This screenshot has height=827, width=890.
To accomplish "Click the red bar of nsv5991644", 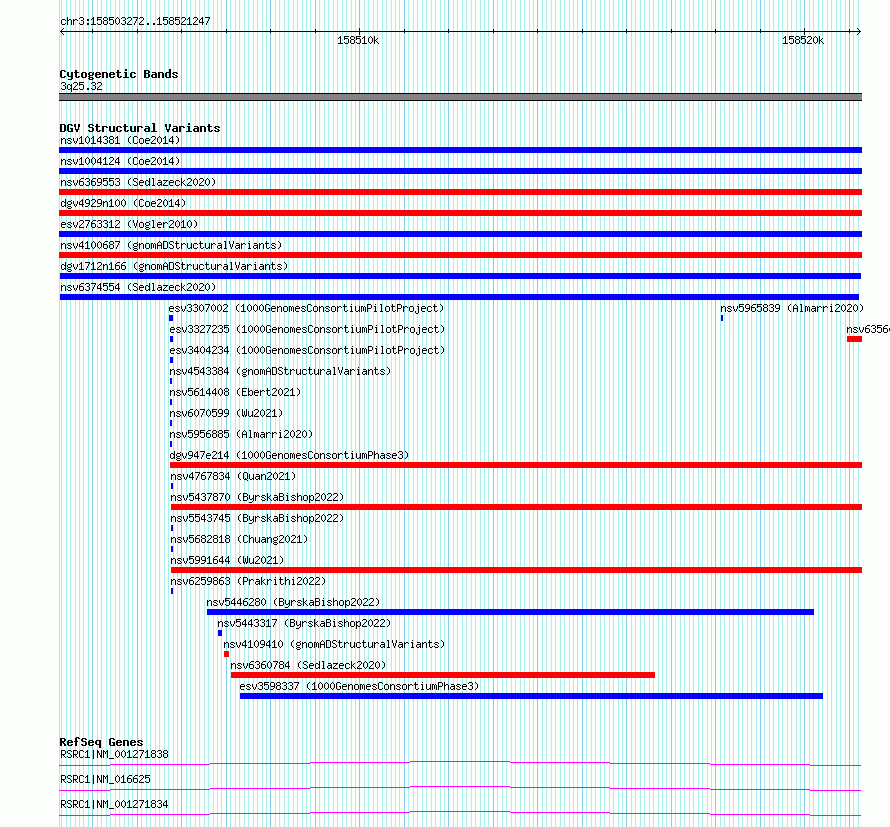I will point(517,570).
